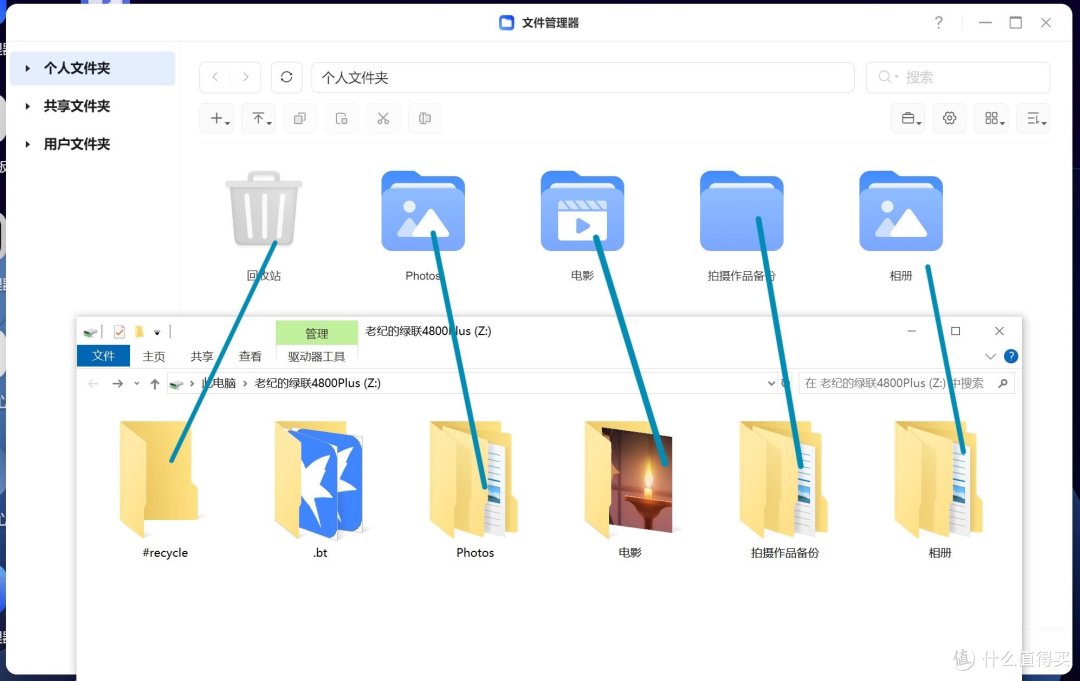Open the quick access toolbar dropdown
The height and width of the screenshot is (681, 1080).
pos(157,333)
